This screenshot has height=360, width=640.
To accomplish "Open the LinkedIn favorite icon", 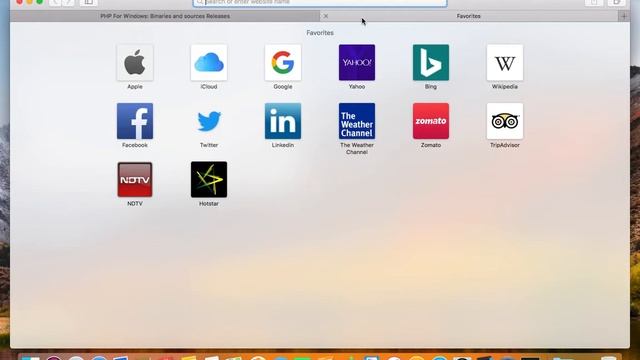I will pyautogui.click(x=283, y=121).
